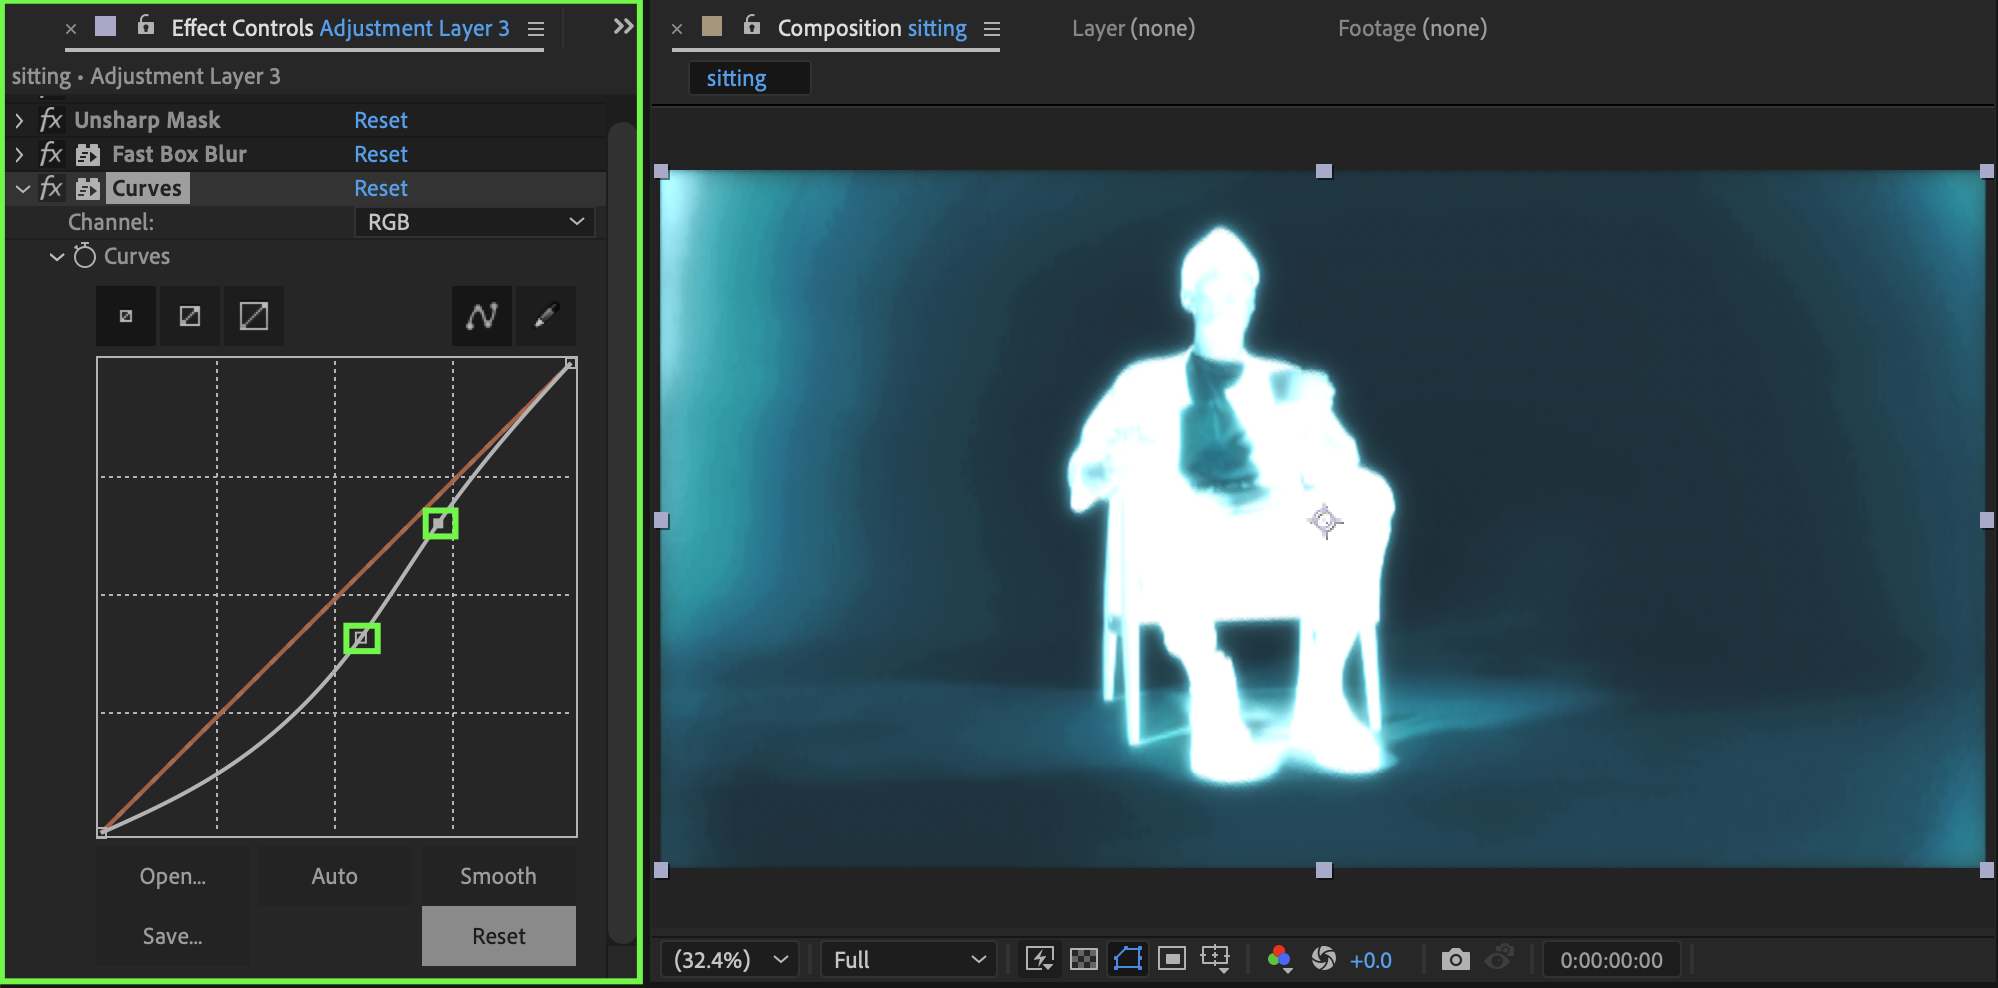Open the show channel and color management menu
Image resolution: width=1998 pixels, height=988 pixels.
pos(1279,960)
